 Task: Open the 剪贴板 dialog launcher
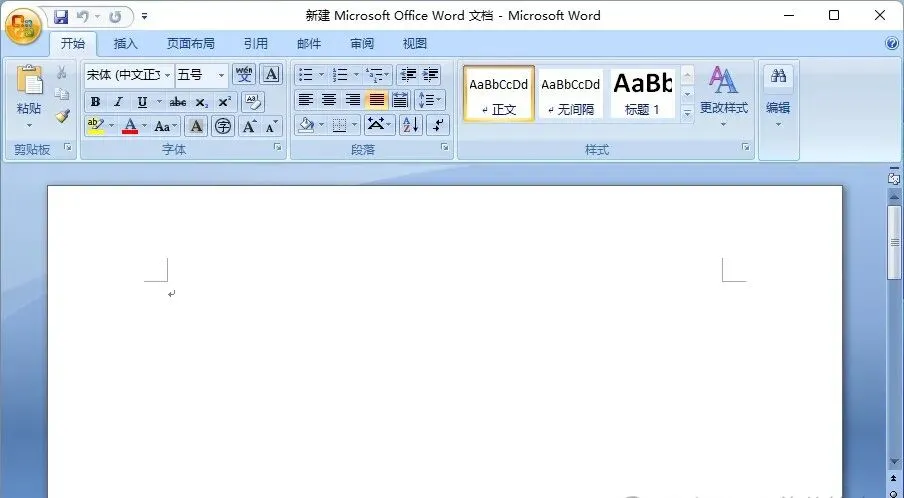[x=68, y=148]
